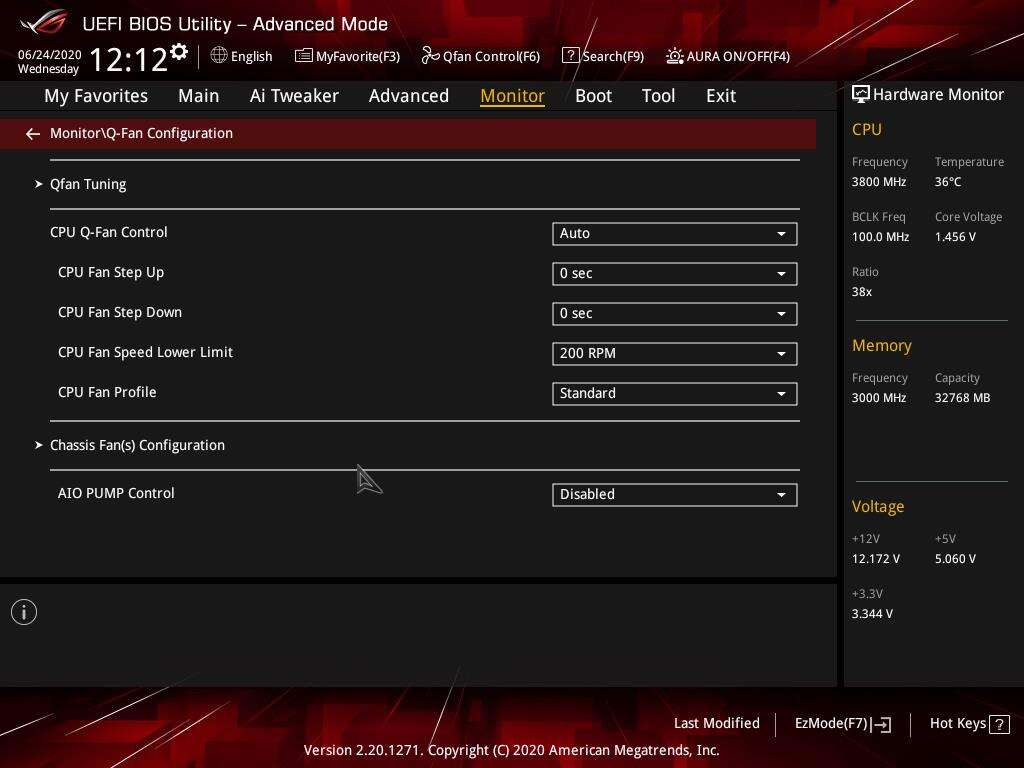Open Qfan Control fan icon
The width and height of the screenshot is (1024, 768).
(430, 56)
